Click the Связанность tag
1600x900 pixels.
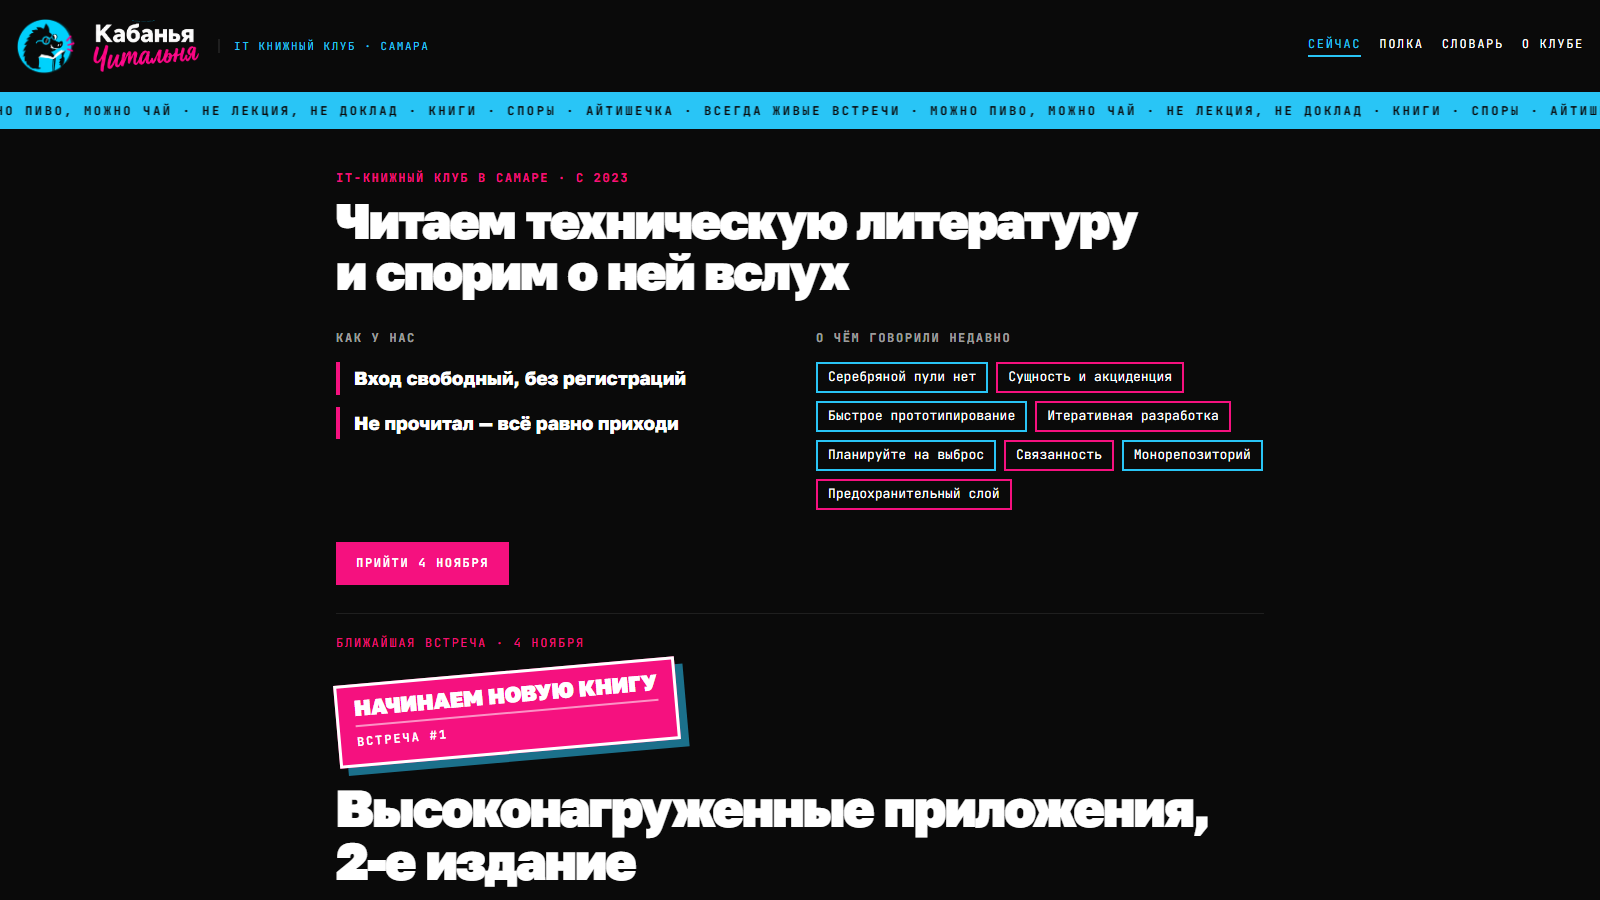point(1059,455)
